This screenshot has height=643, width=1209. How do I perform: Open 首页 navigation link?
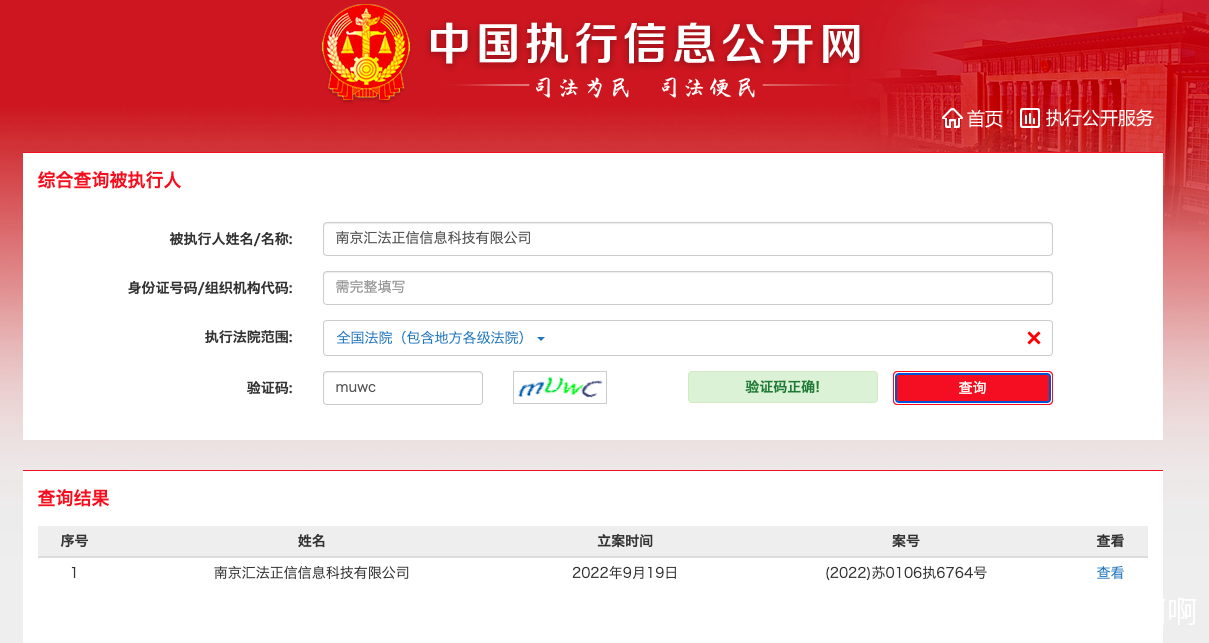[x=985, y=118]
